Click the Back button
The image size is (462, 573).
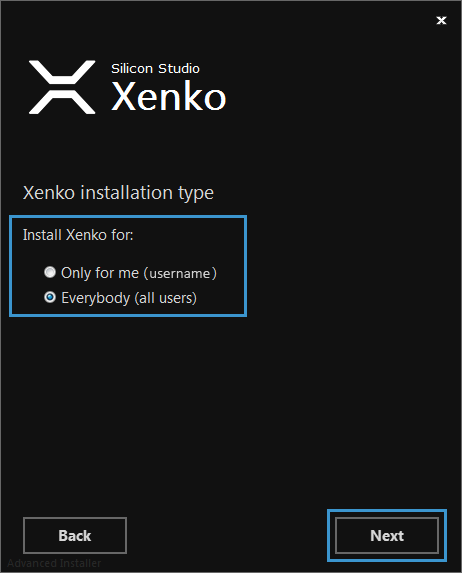click(x=75, y=535)
